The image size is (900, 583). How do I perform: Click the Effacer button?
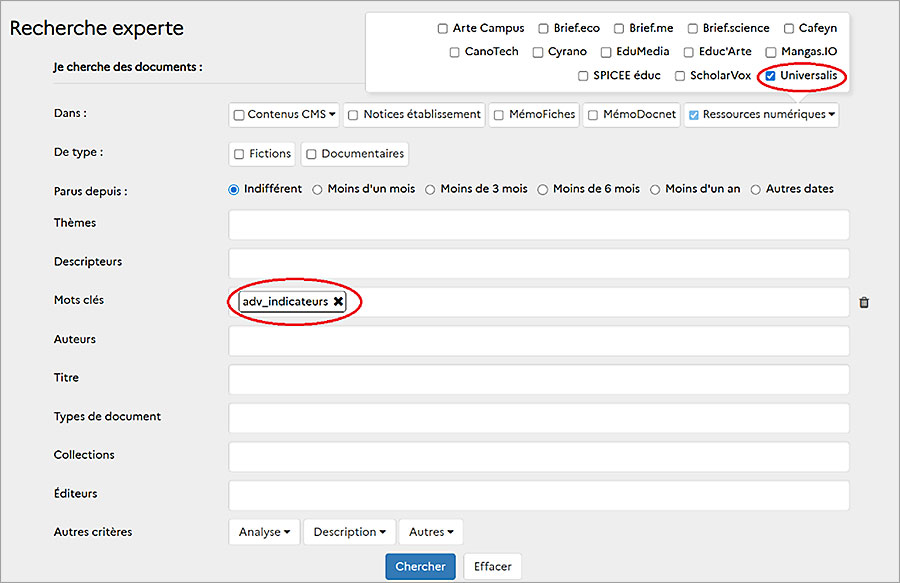[492, 567]
